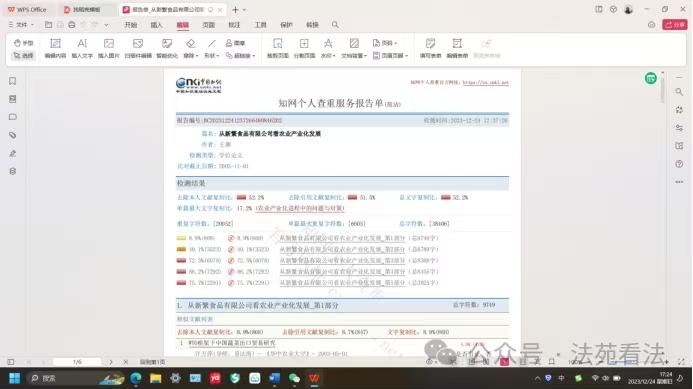Click the three-dots more icon in right sidebar

click(679, 182)
